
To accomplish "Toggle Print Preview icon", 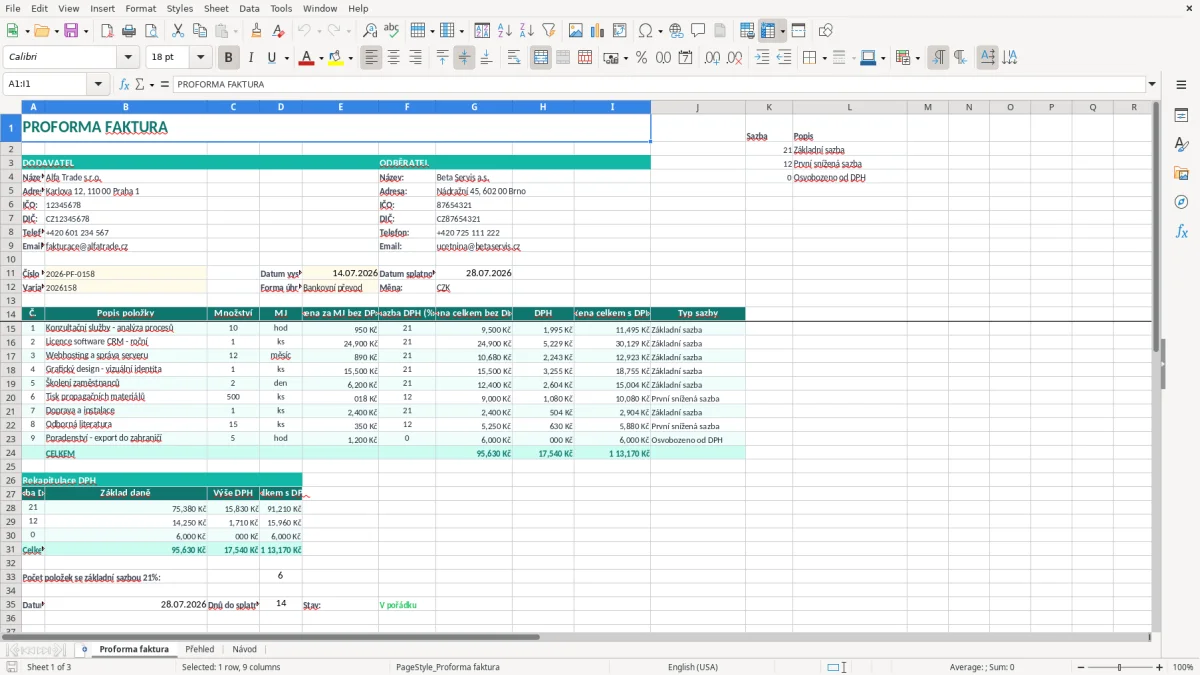I will pos(151,31).
